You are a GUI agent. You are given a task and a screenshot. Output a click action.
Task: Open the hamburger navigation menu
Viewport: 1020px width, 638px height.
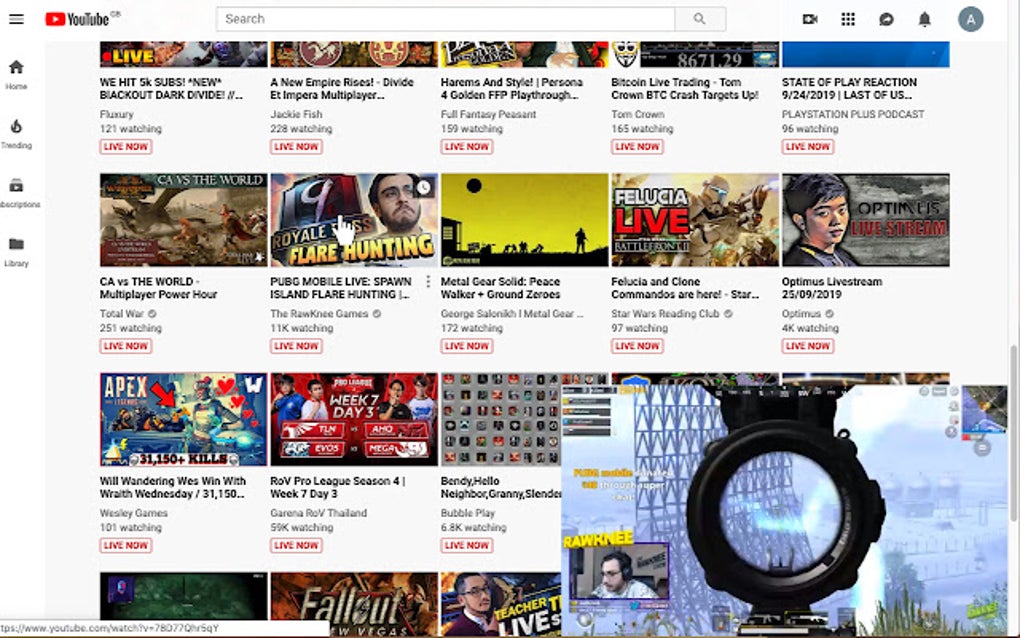pos(16,18)
